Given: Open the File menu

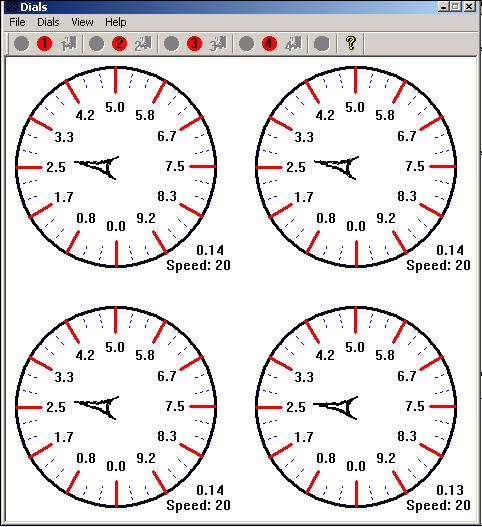Looking at the screenshot, I should [17, 22].
